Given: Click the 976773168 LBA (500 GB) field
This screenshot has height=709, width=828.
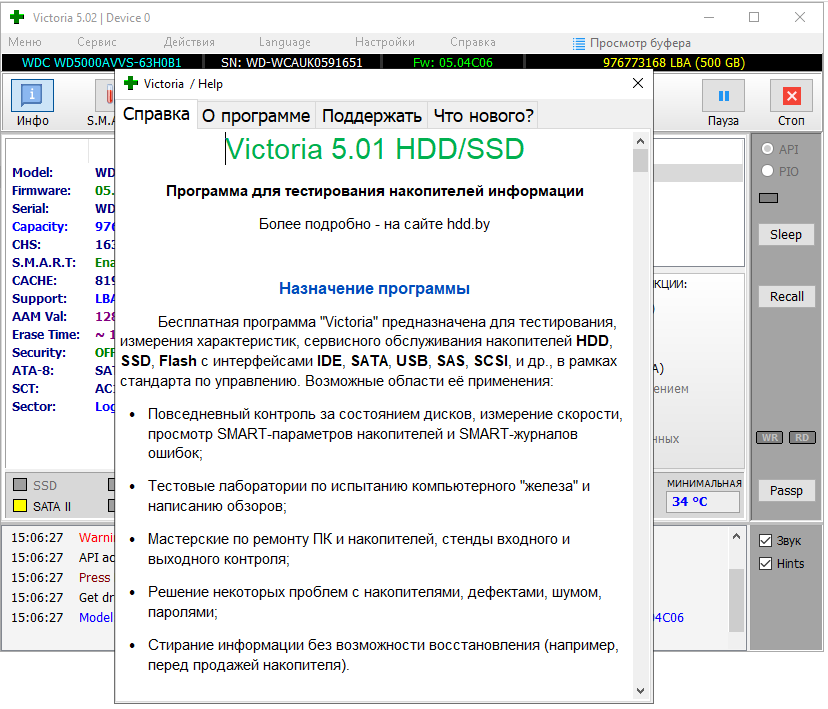Looking at the screenshot, I should [674, 63].
